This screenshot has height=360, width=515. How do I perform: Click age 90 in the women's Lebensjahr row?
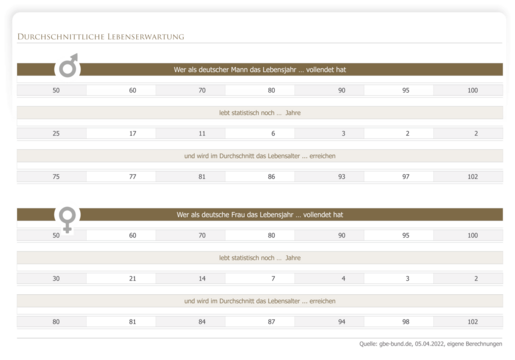342,235
